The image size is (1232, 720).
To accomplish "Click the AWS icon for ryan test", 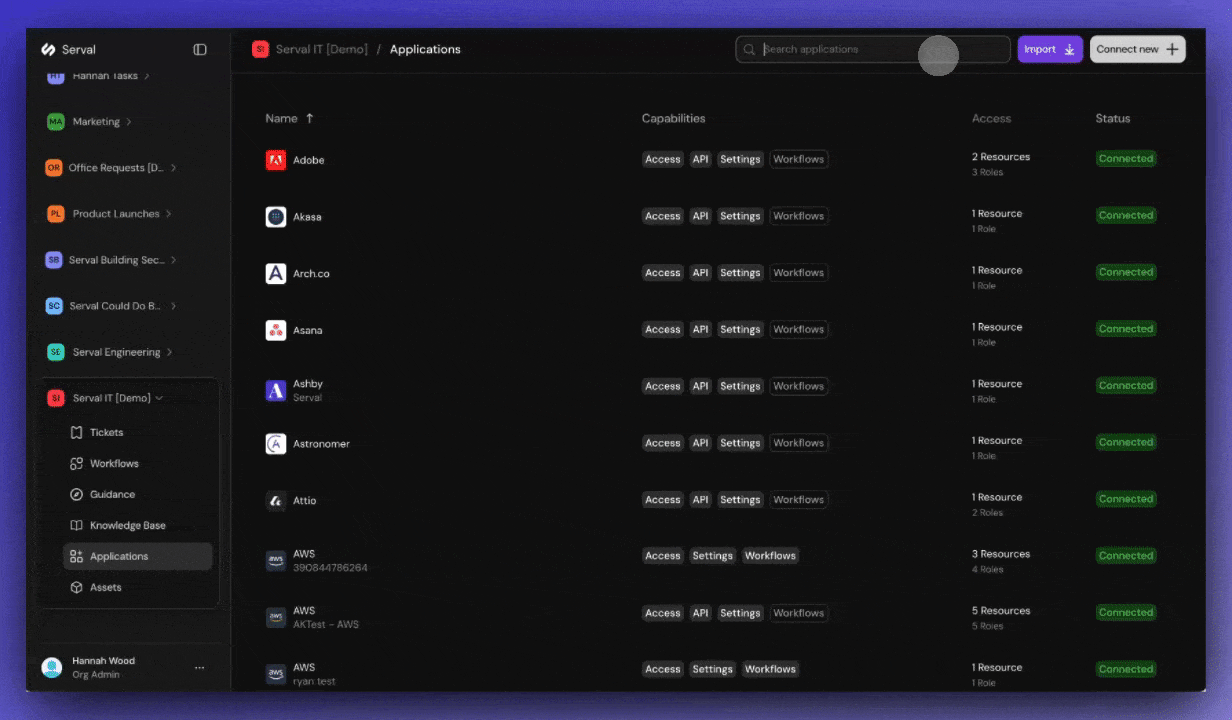I will (275, 672).
